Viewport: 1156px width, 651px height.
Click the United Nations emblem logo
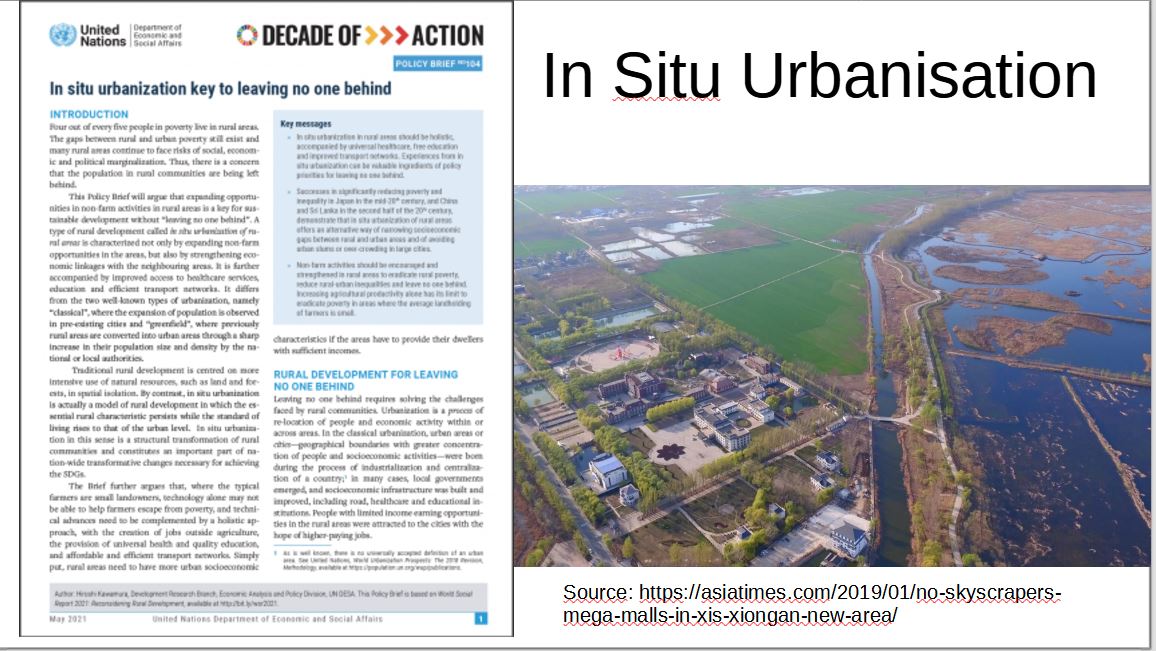point(62,35)
